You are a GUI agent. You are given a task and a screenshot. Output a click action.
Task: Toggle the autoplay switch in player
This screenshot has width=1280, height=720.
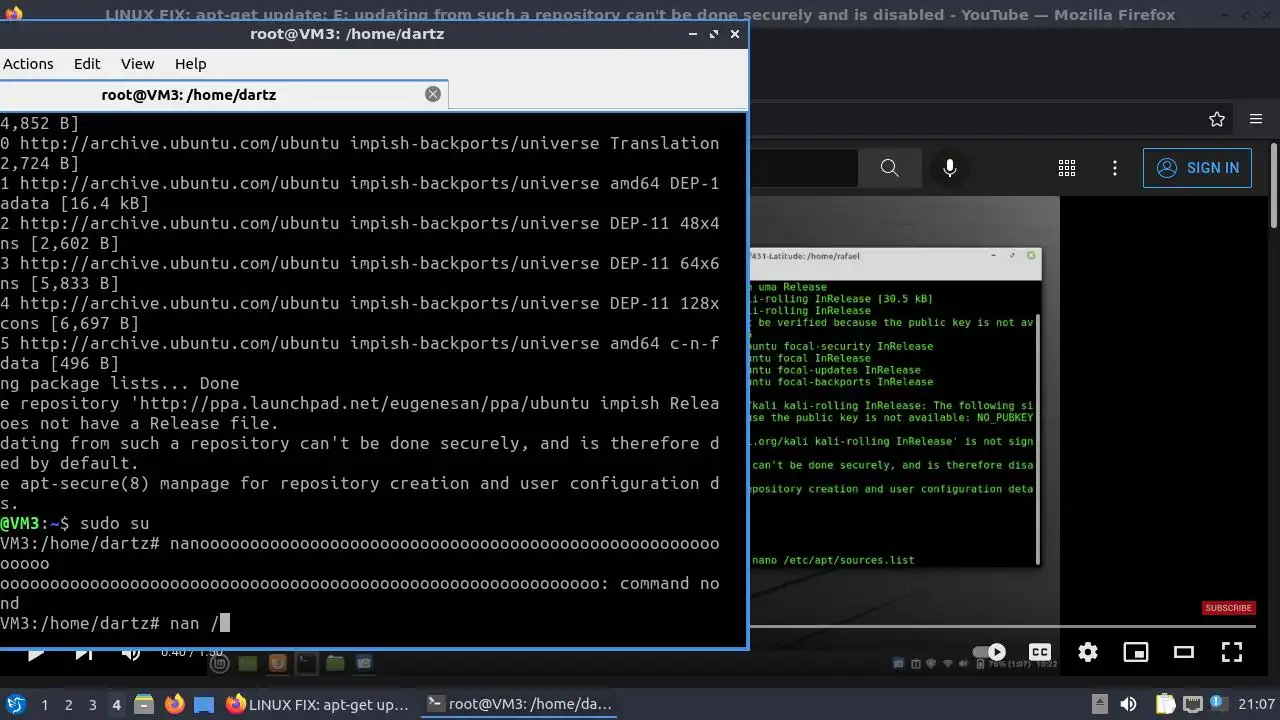(989, 652)
